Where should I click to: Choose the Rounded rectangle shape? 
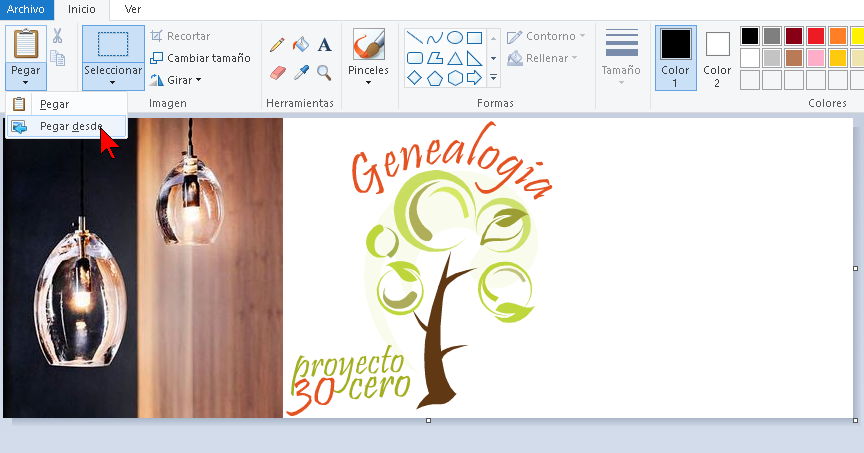pyautogui.click(x=414, y=58)
